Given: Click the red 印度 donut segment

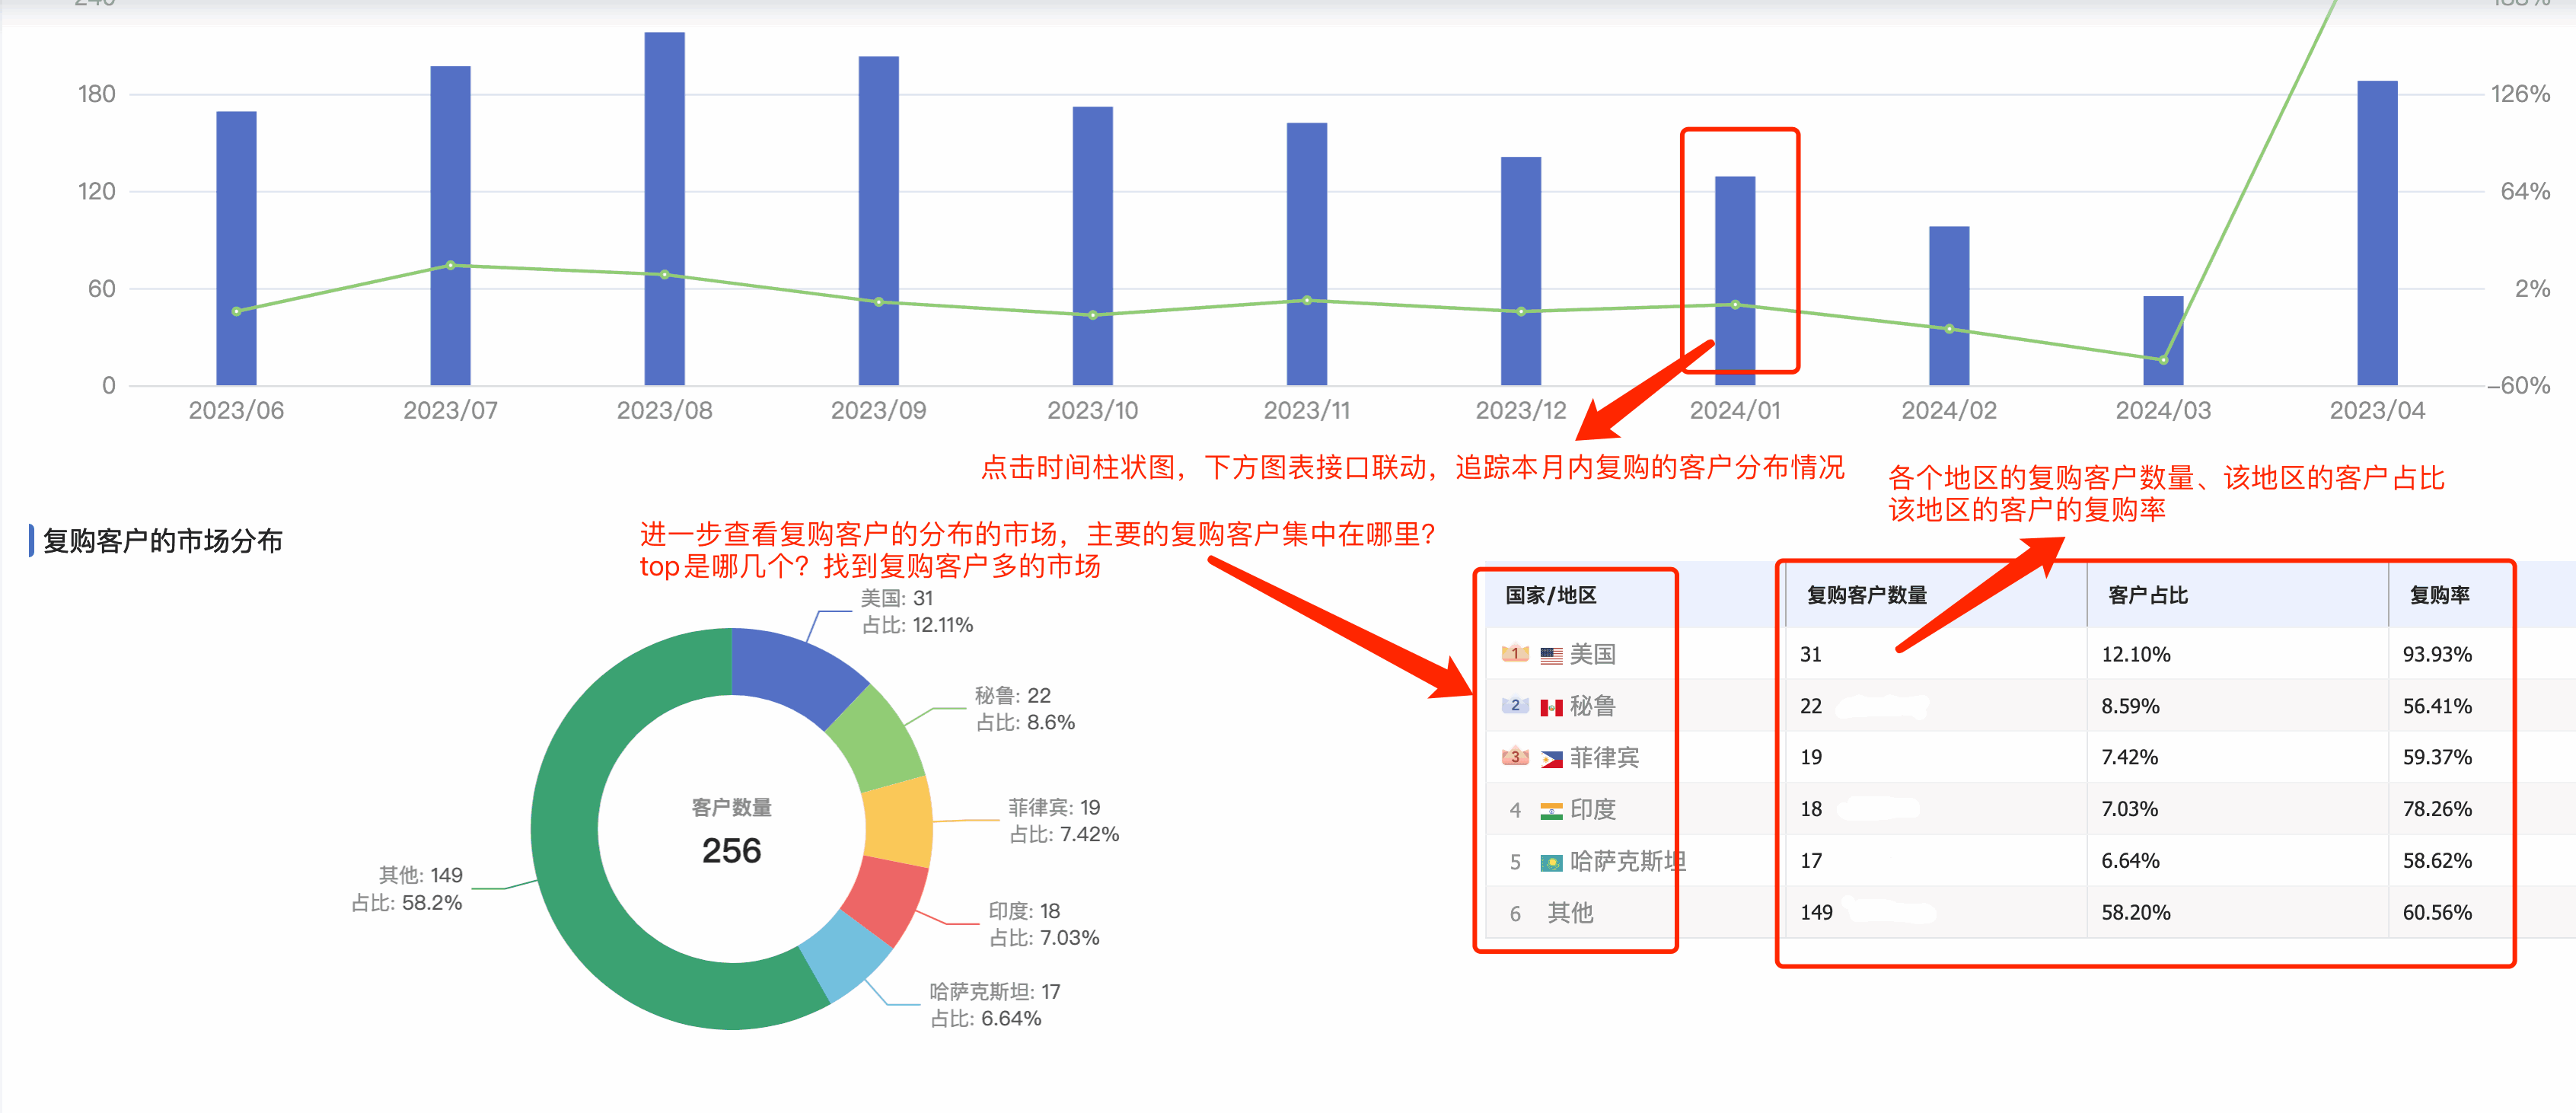Looking at the screenshot, I should point(887,898).
